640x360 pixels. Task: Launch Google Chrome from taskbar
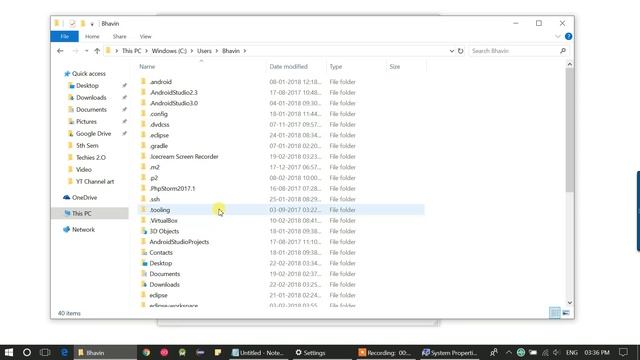146,352
